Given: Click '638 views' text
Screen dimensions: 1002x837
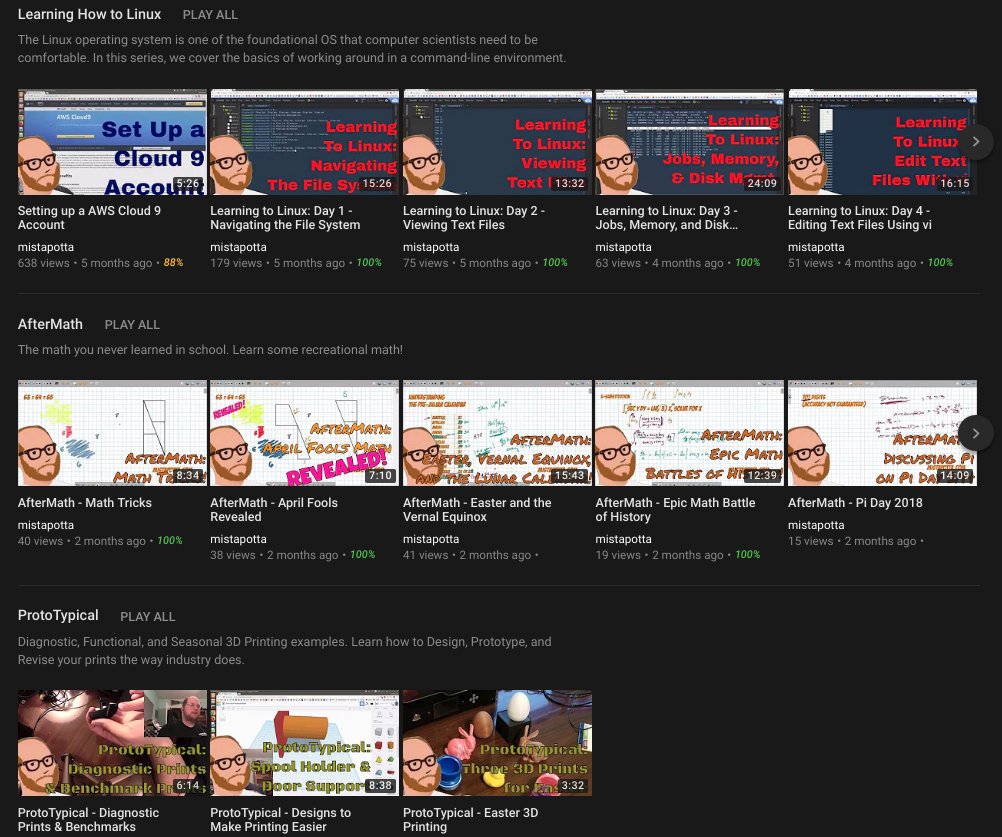Looking at the screenshot, I should point(43,263).
